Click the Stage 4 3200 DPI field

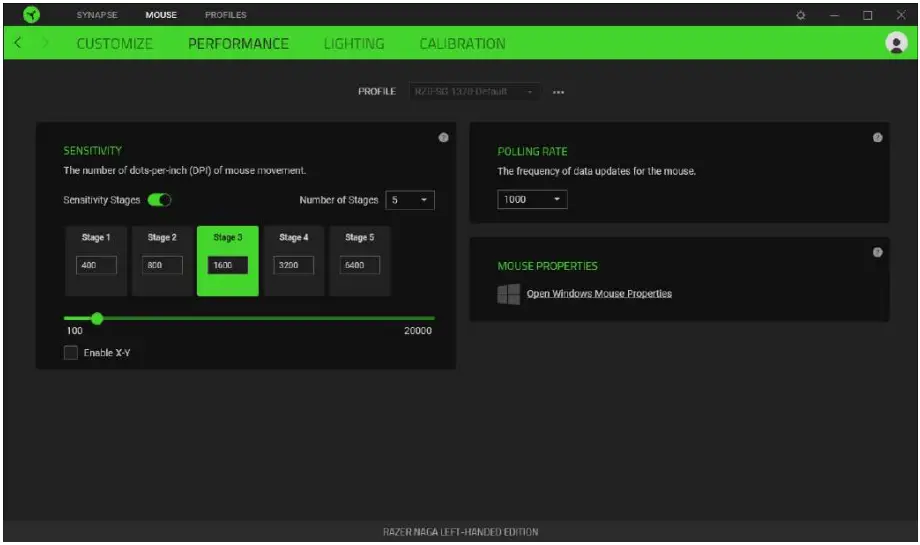tap(293, 265)
